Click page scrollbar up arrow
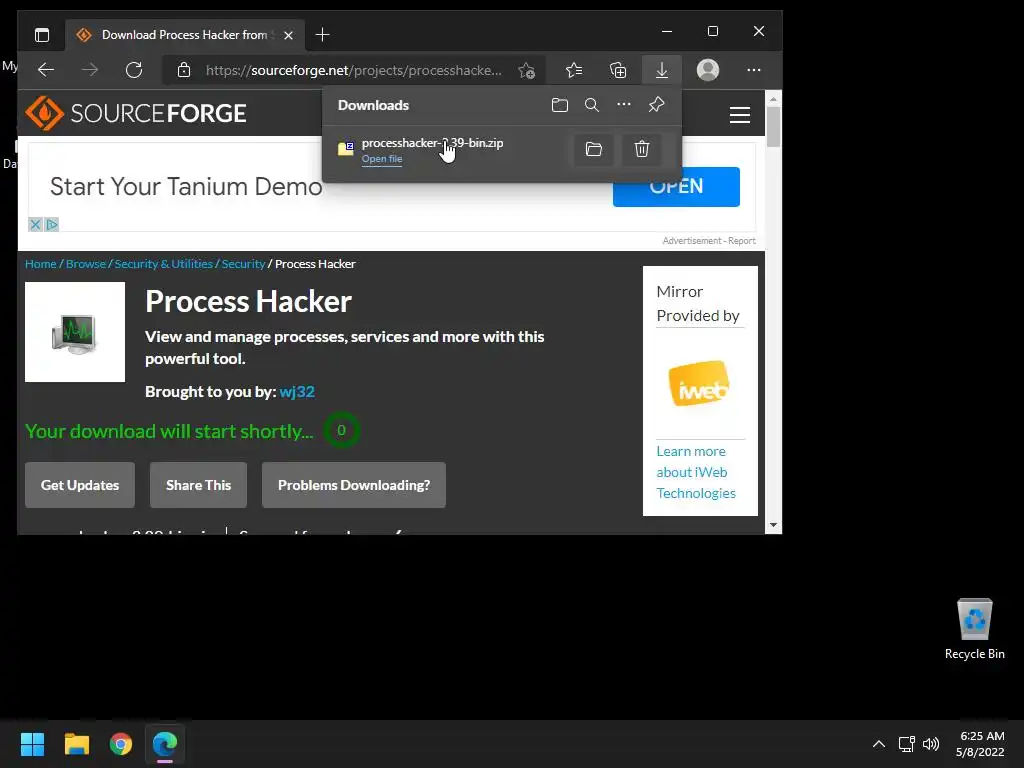 (x=773, y=99)
